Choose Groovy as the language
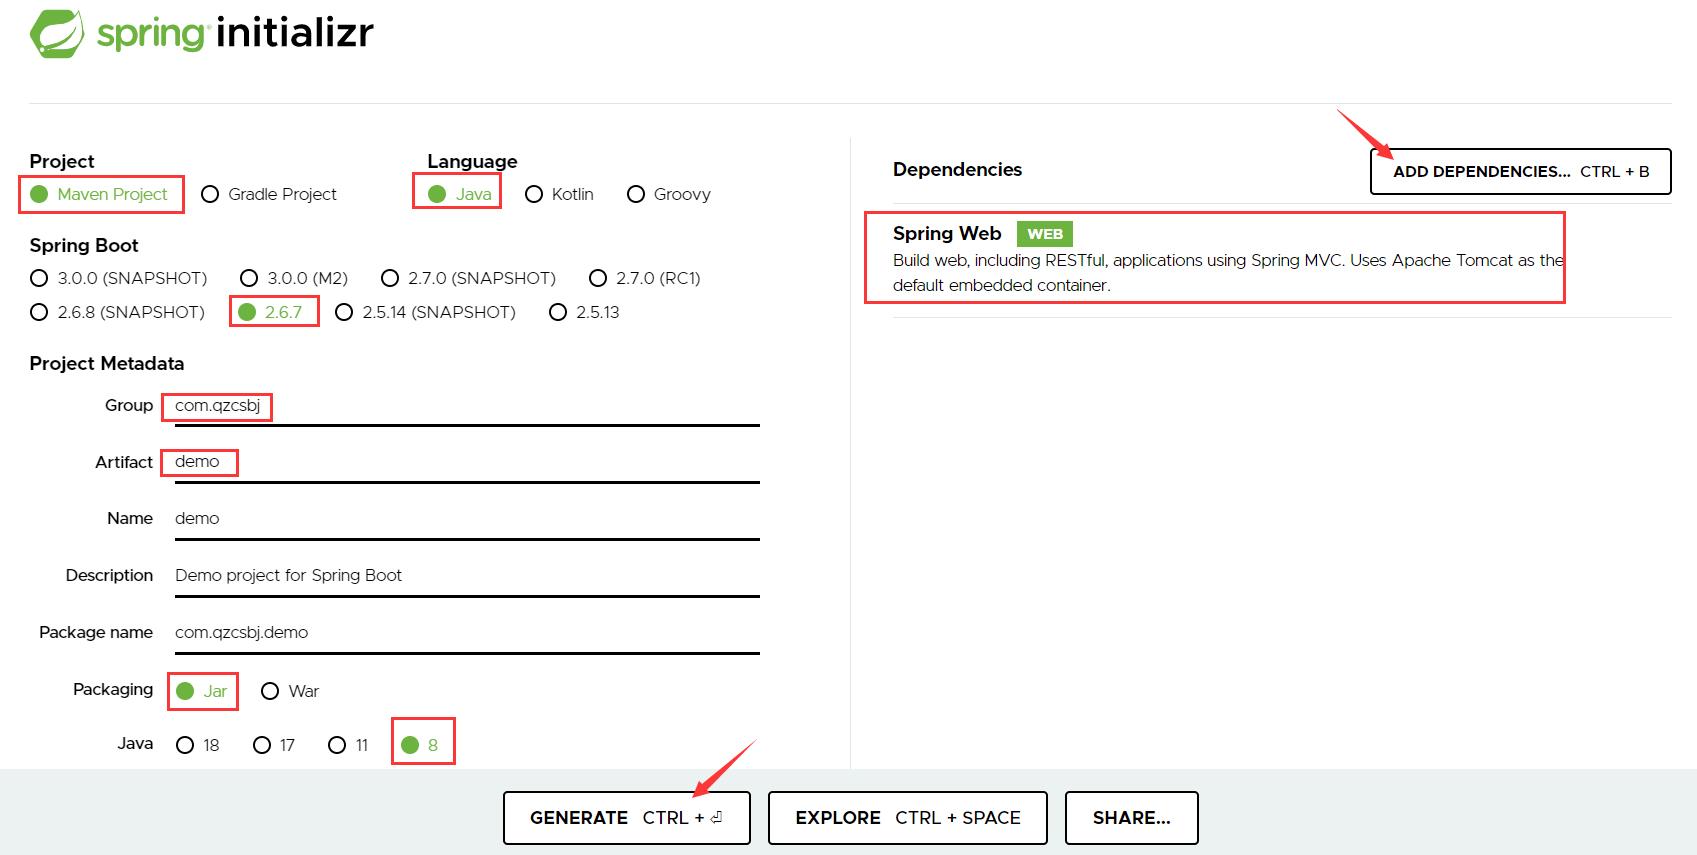Viewport: 1697px width, 855px height. (x=669, y=194)
